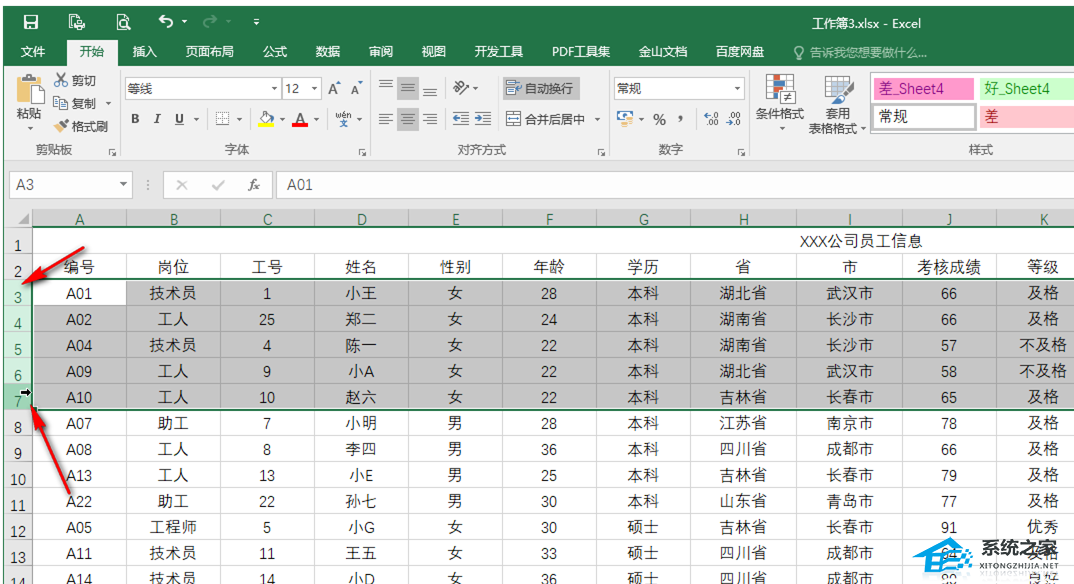Click the clipboard 粘贴 (Paste) icon
This screenshot has width=1074, height=584.
29,90
